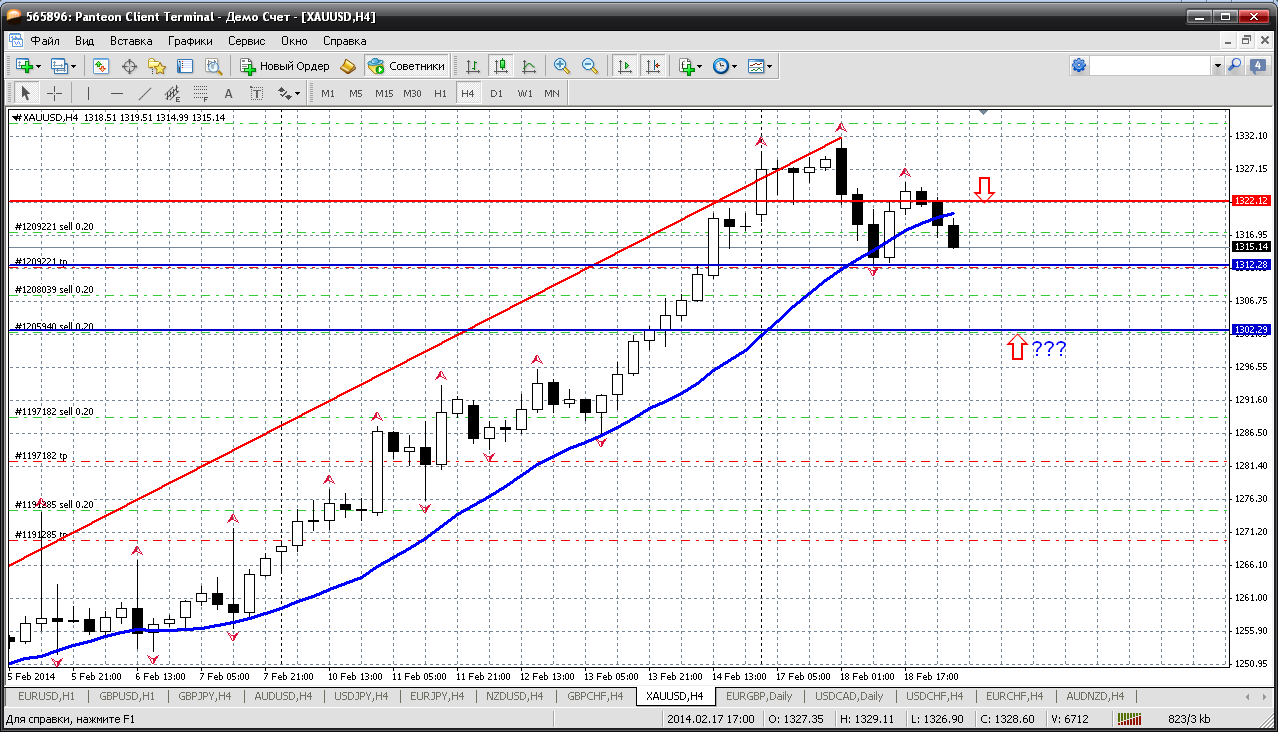Open the Сервис menu
The height and width of the screenshot is (732, 1278).
click(246, 41)
